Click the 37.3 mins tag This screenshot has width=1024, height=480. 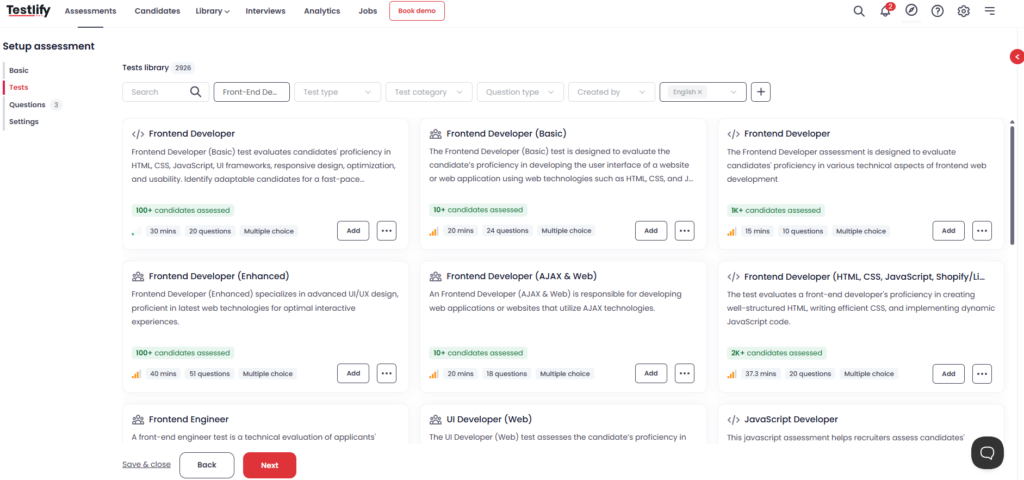pos(760,374)
